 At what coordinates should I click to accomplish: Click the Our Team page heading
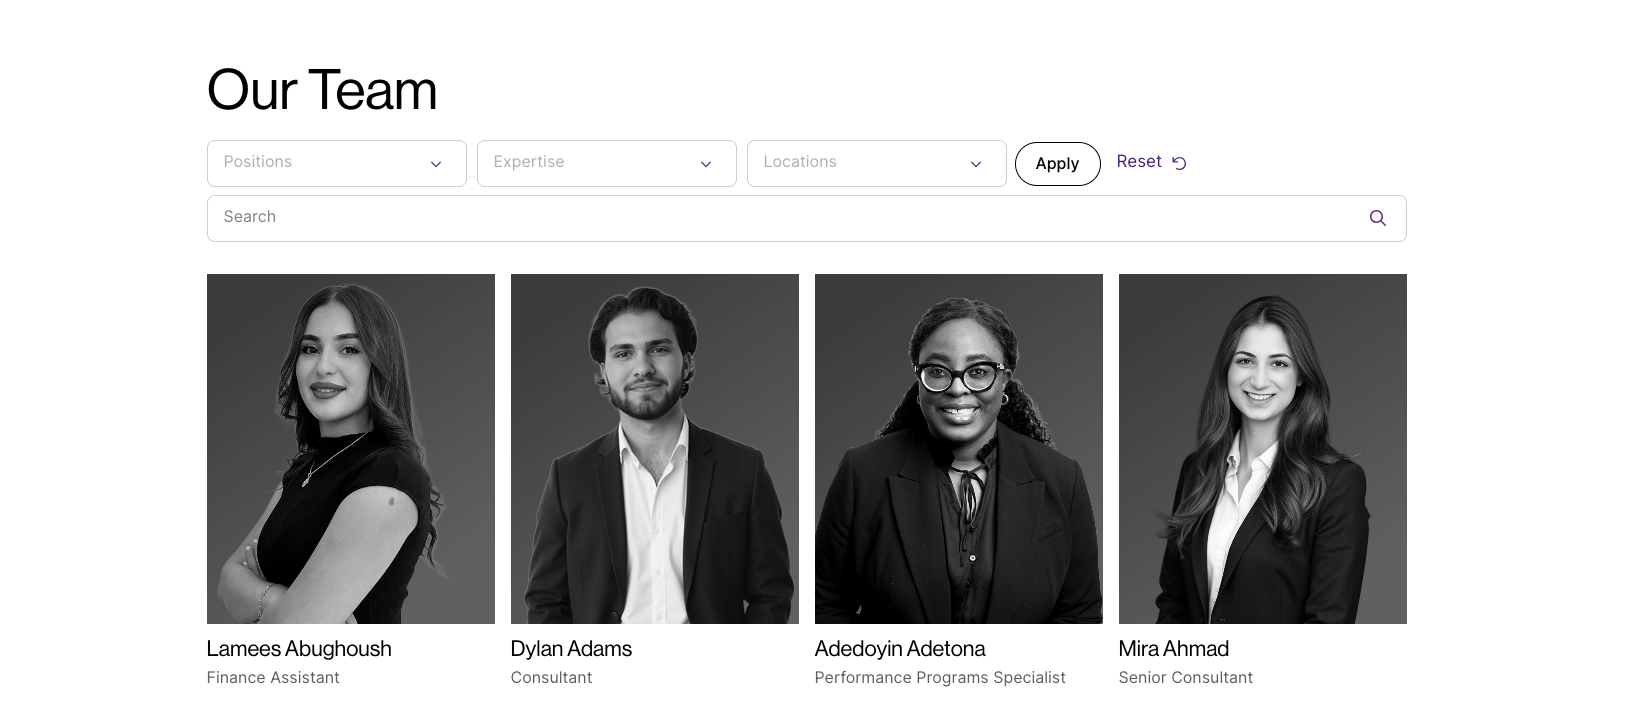[x=322, y=90]
